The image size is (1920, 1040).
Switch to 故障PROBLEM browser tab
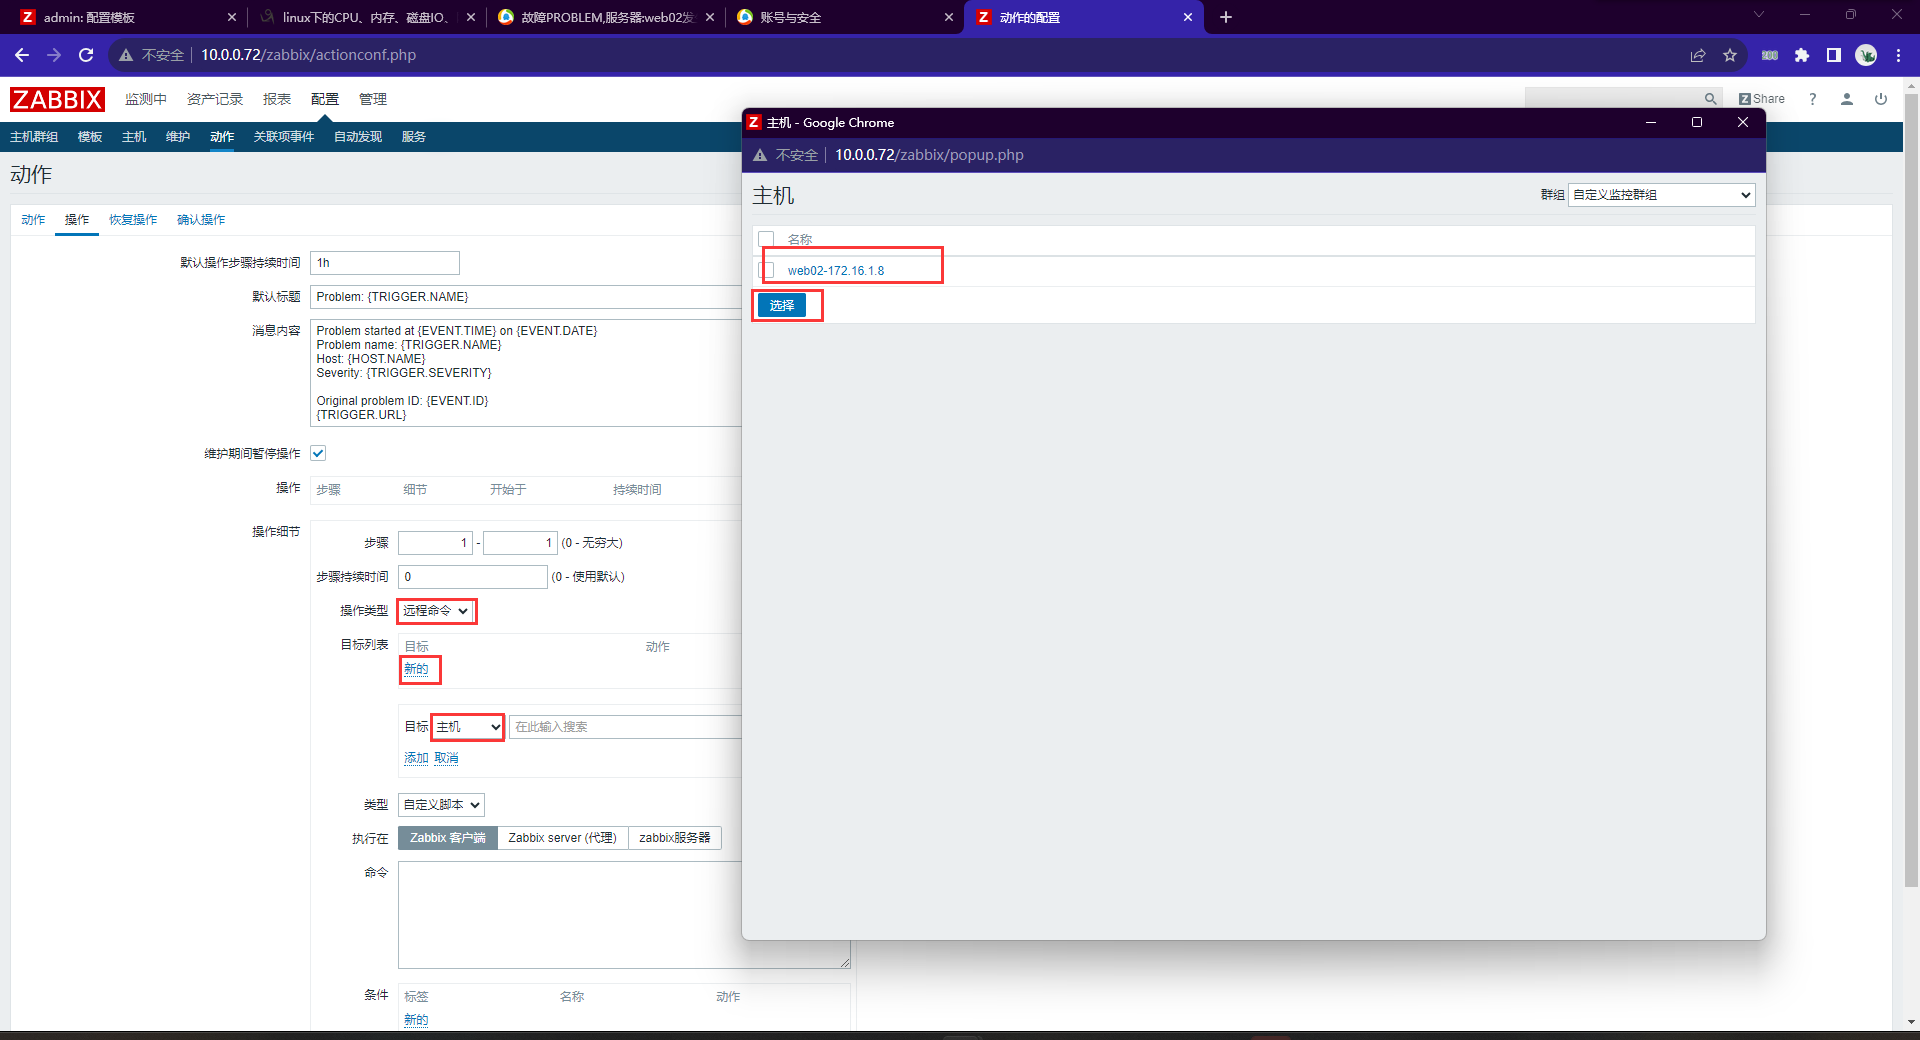[x=606, y=17]
